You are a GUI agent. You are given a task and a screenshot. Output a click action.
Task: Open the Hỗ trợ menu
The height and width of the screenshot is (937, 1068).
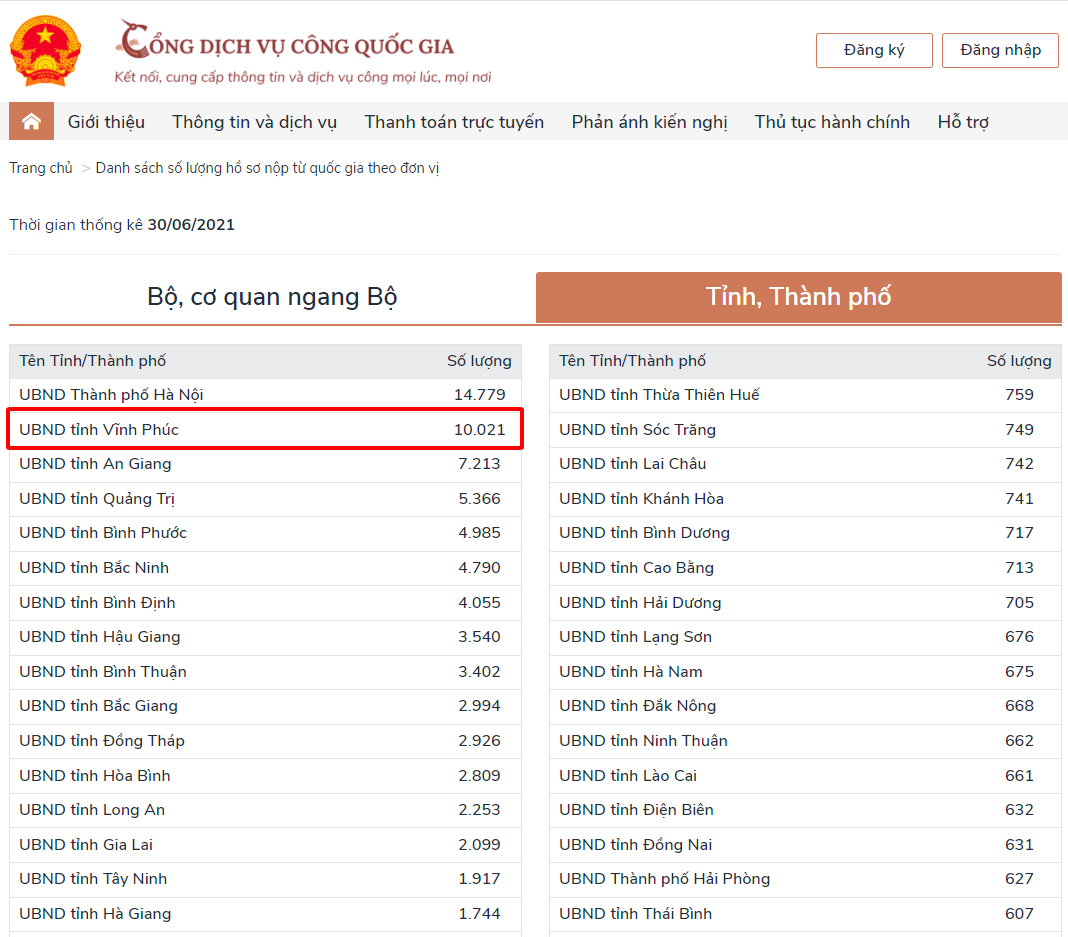point(963,122)
